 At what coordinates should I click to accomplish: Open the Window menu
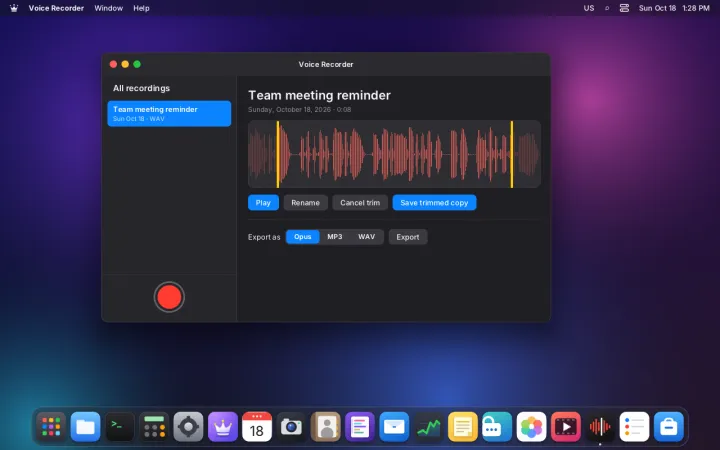108,8
